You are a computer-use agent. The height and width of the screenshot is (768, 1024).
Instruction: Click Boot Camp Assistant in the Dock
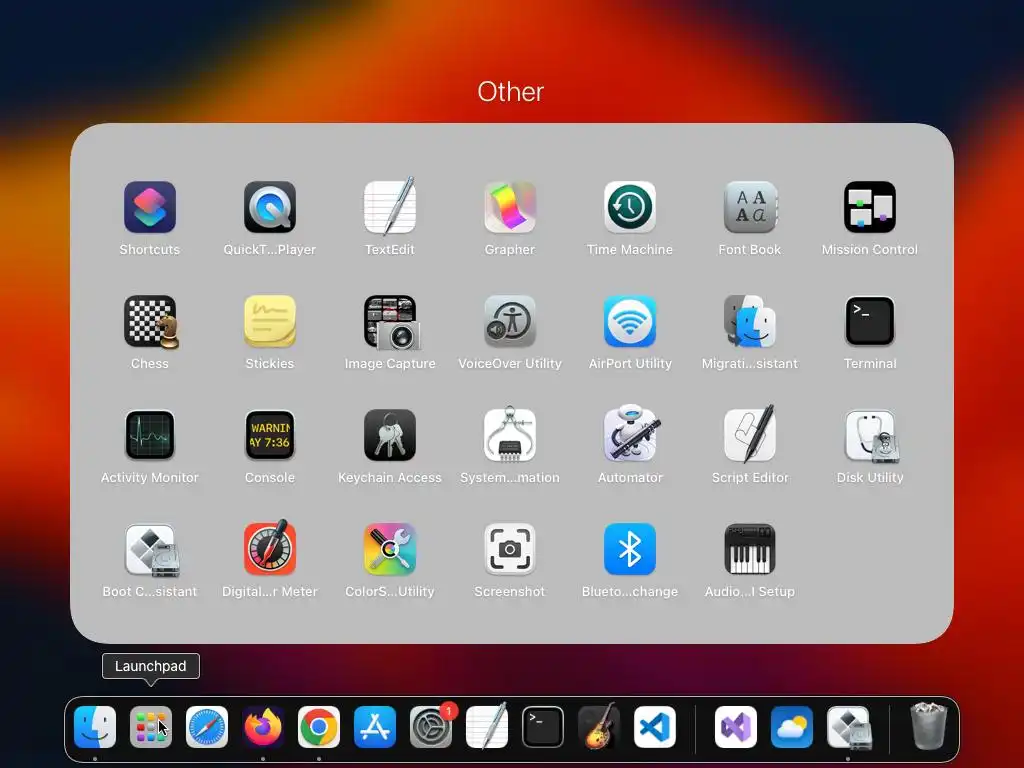(x=849, y=727)
